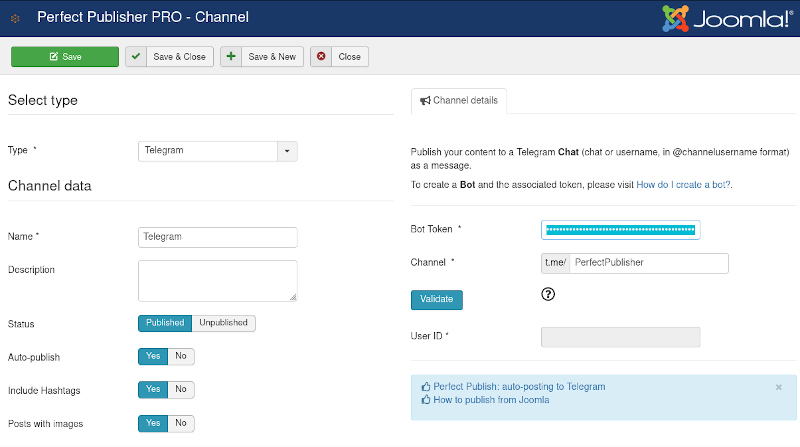Click the 'Bot Token' label

coord(431,229)
